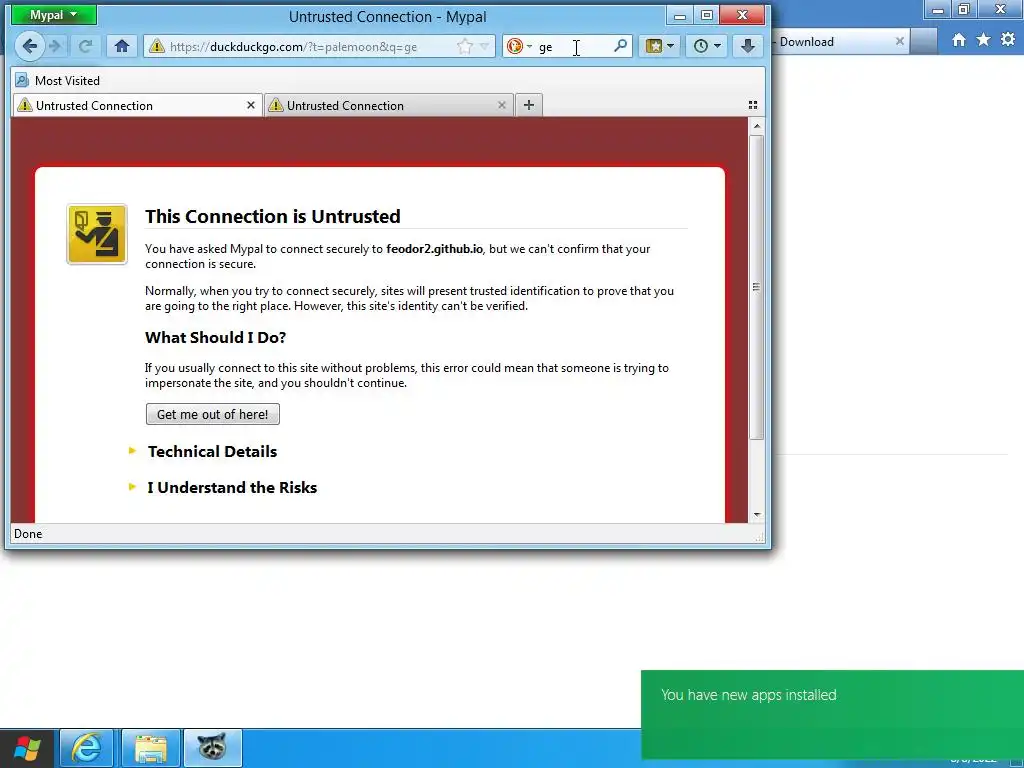
Task: Go back with the Back arrow button
Action: (x=29, y=46)
